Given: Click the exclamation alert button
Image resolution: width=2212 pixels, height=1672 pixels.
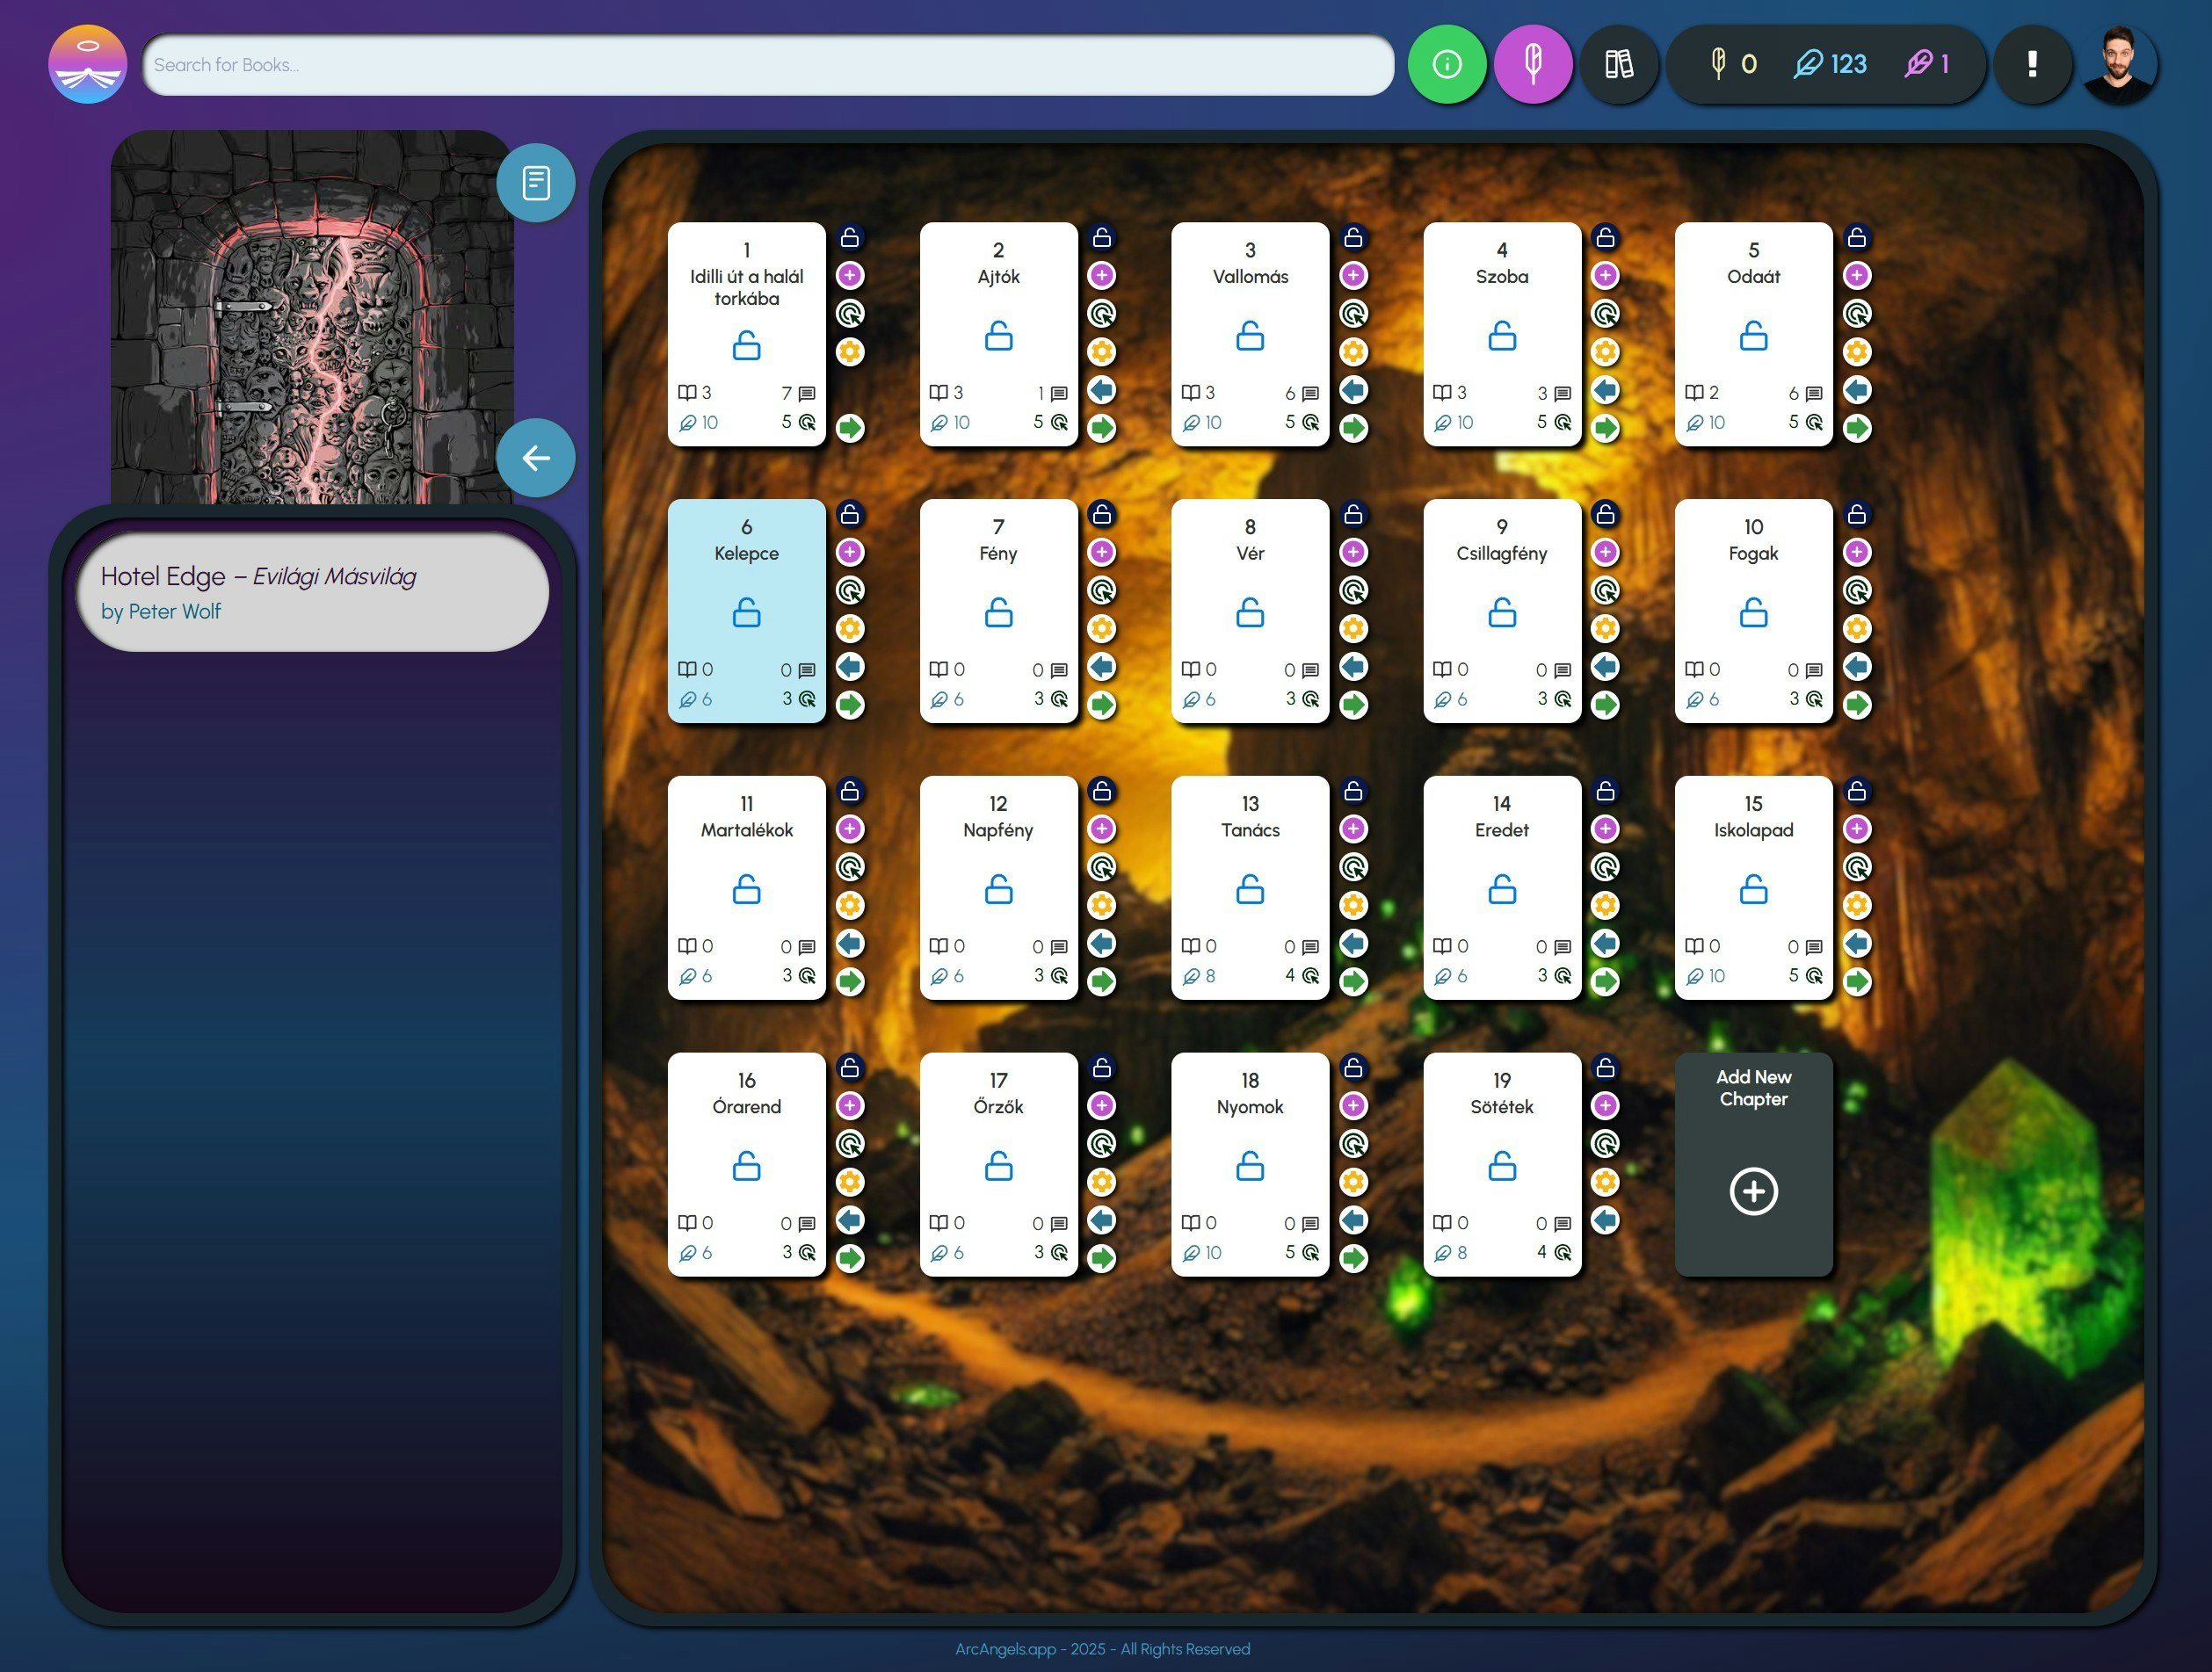Looking at the screenshot, I should (x=2031, y=65).
